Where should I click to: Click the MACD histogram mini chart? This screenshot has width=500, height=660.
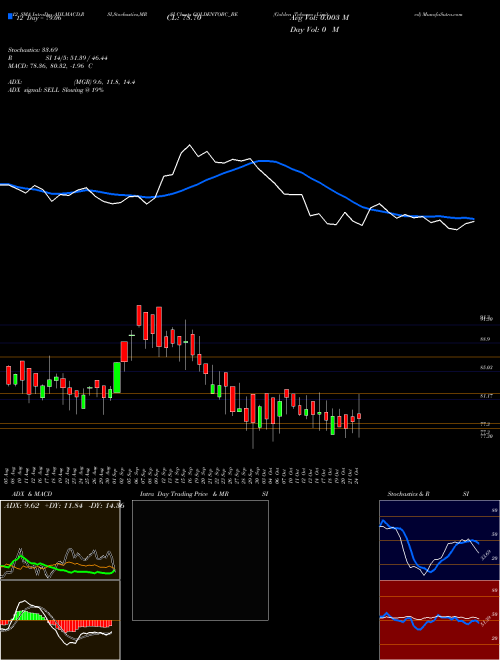point(60,620)
